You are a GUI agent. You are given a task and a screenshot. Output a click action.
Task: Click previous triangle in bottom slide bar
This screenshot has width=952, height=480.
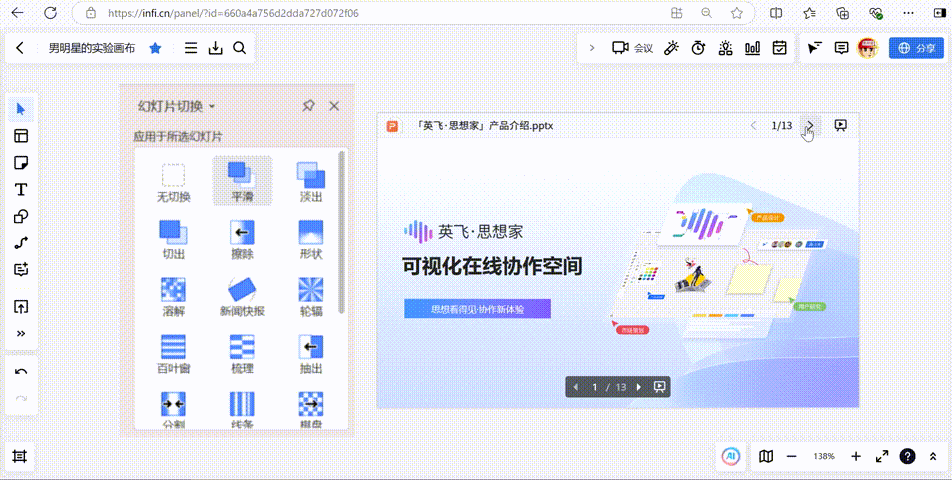point(576,387)
